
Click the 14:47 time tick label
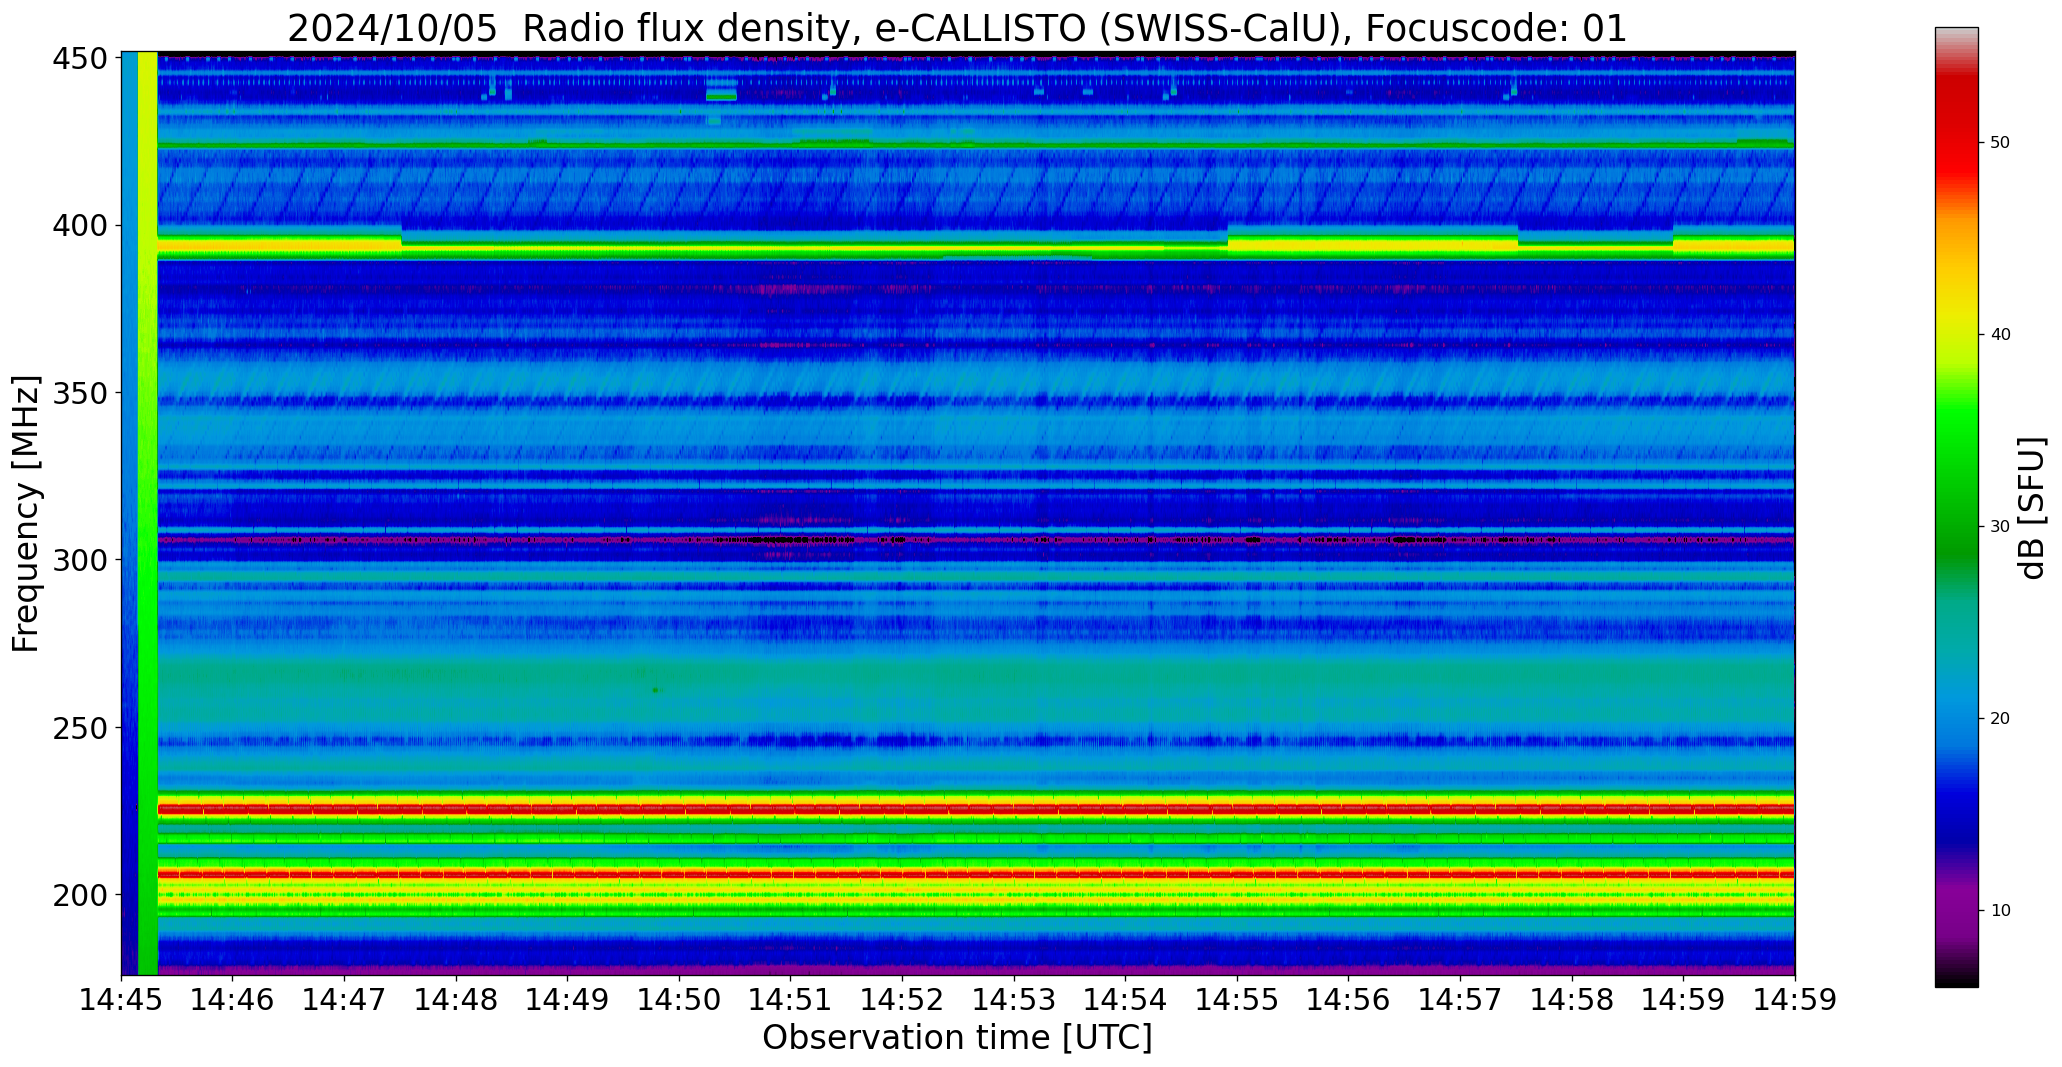345,999
